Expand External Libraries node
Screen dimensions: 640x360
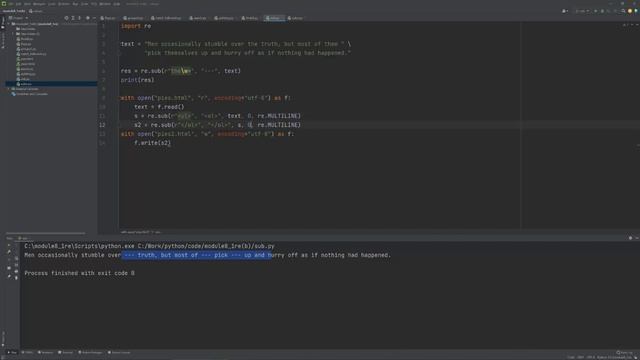pyautogui.click(x=9, y=89)
